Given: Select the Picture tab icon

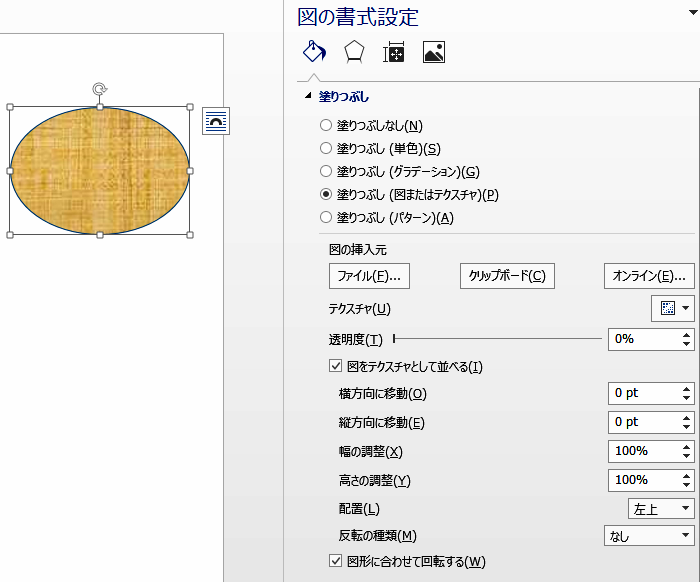Looking at the screenshot, I should pos(434,53).
